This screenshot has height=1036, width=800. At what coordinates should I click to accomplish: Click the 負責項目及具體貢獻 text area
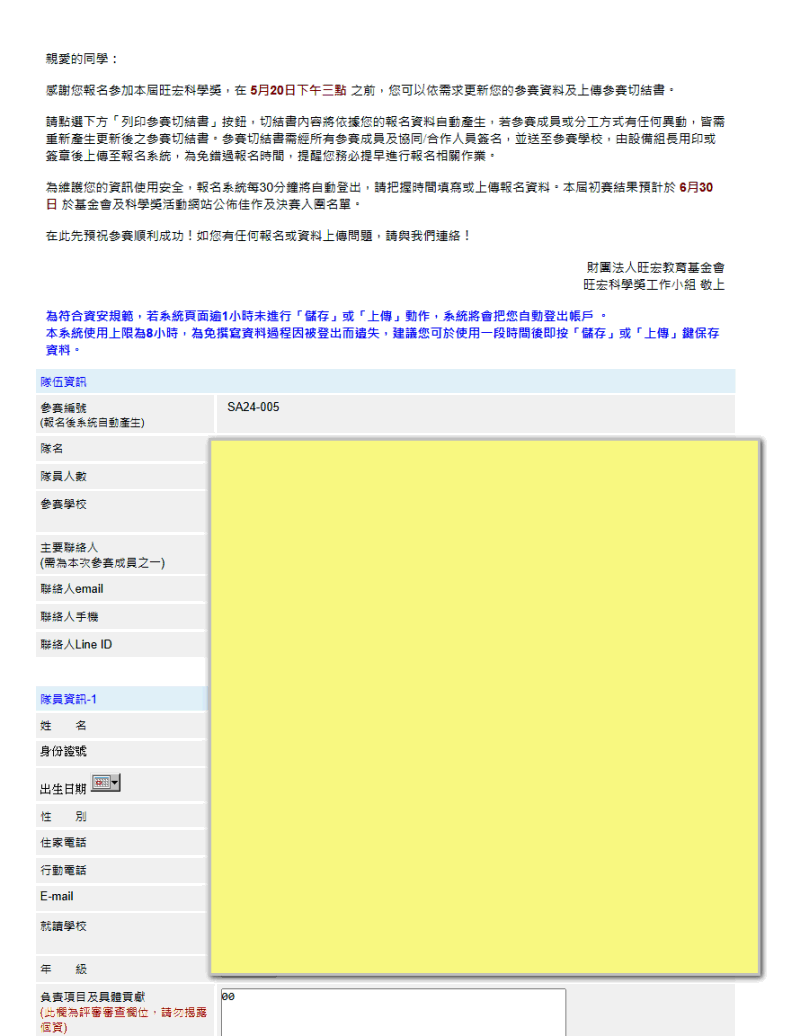click(x=393, y=1012)
